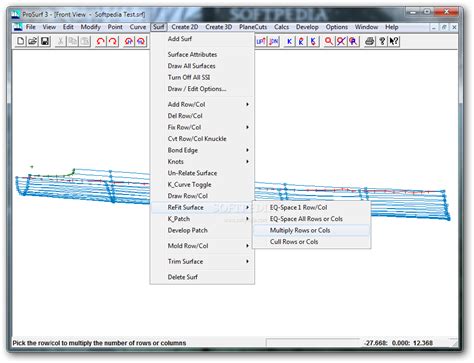Choose Delete Surf
Image resolution: width=474 pixels, height=363 pixels.
coord(202,277)
